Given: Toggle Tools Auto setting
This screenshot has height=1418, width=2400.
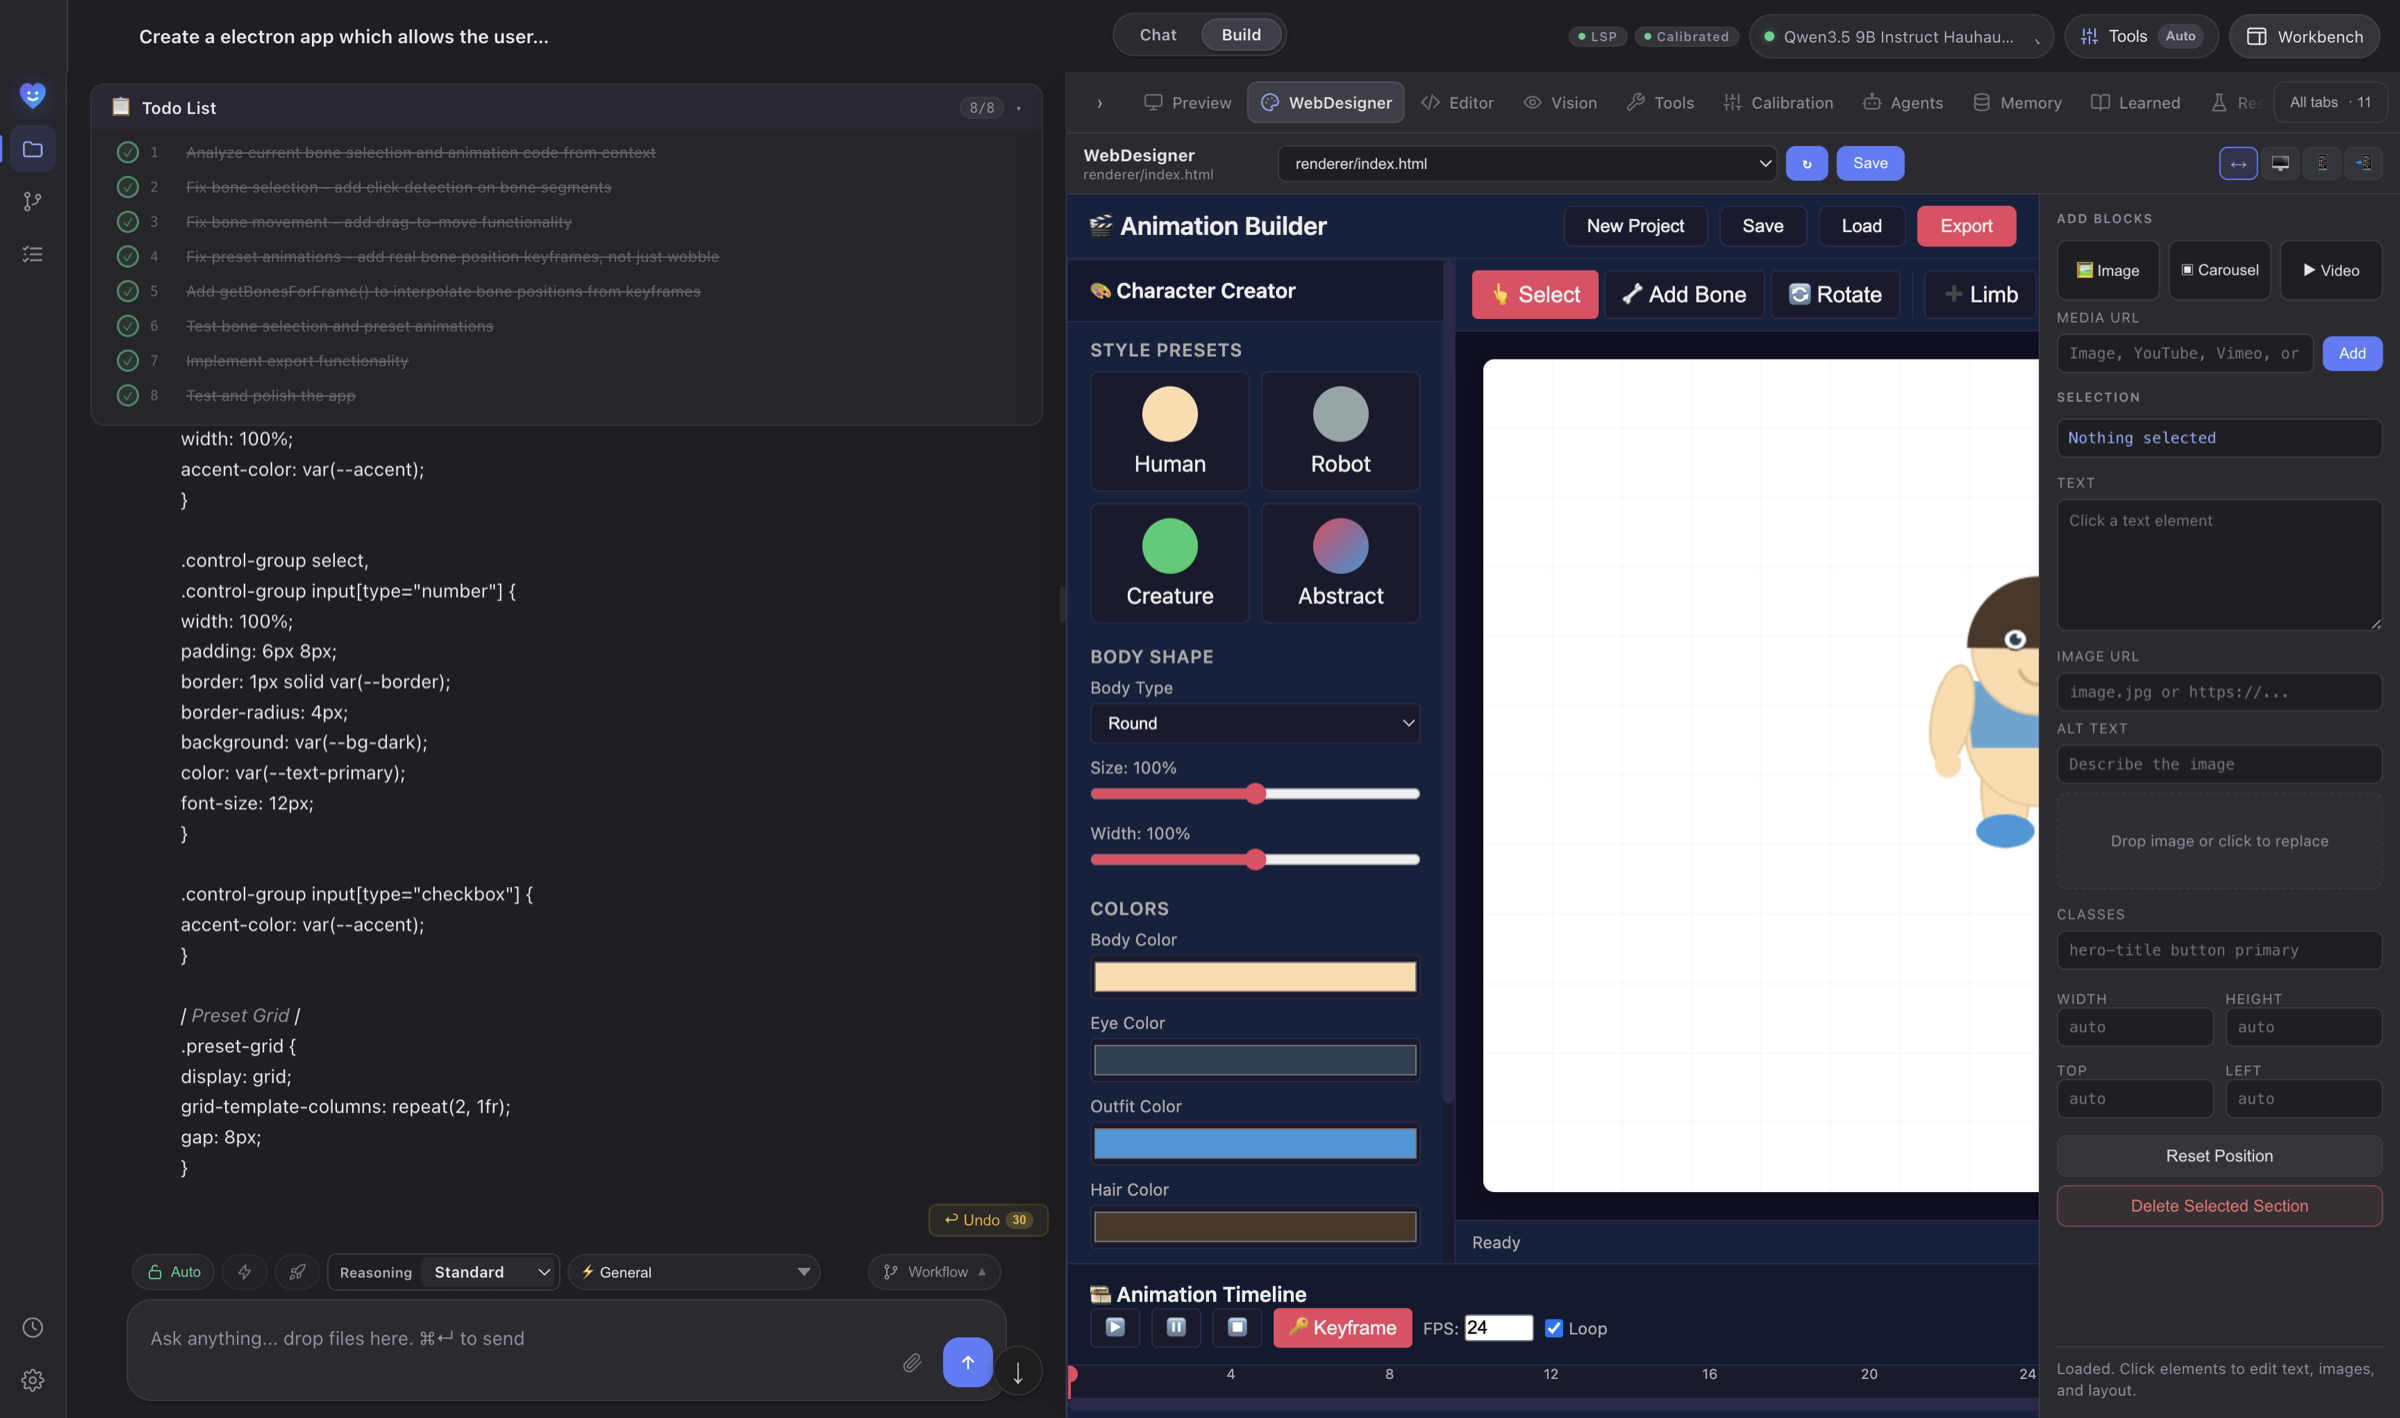Looking at the screenshot, I should (2180, 36).
